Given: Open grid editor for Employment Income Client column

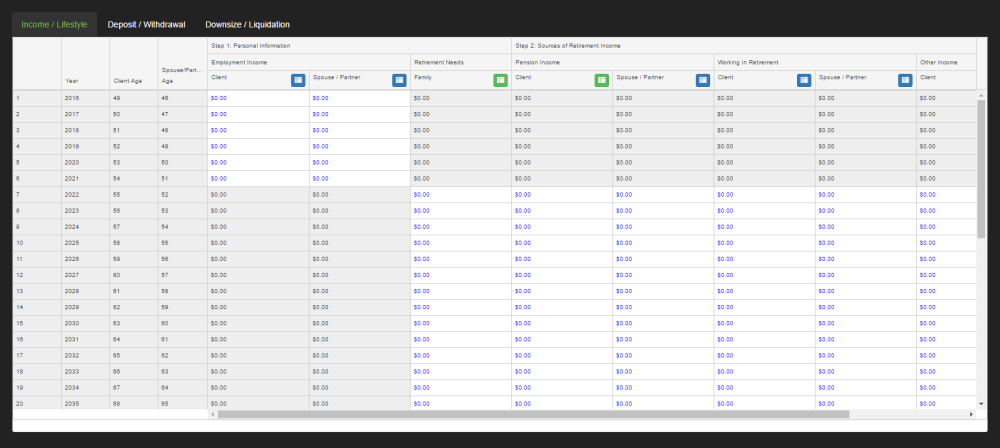Looking at the screenshot, I should (x=298, y=80).
